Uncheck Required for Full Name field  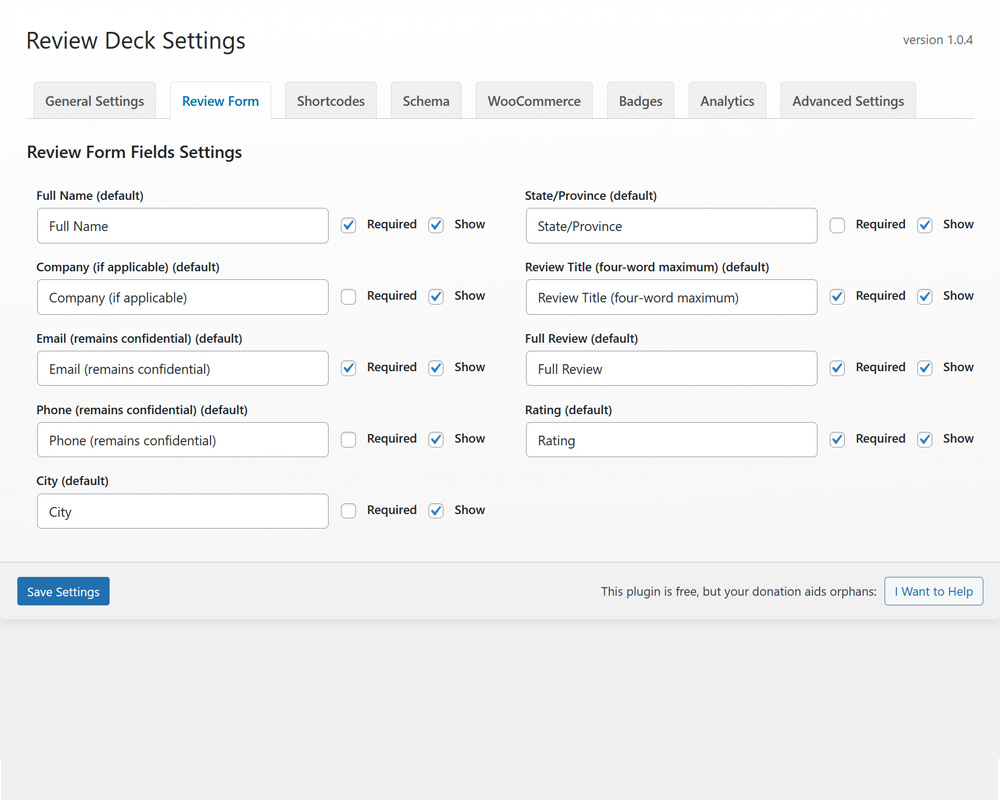pos(348,225)
